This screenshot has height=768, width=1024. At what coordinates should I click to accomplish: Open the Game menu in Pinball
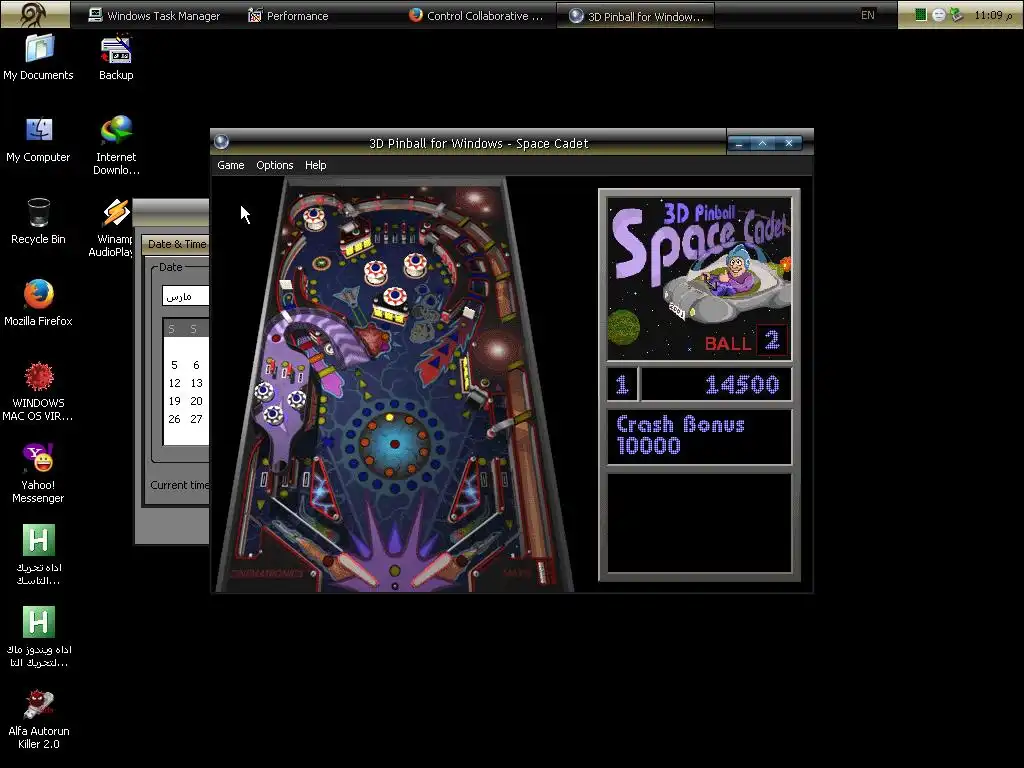point(231,165)
